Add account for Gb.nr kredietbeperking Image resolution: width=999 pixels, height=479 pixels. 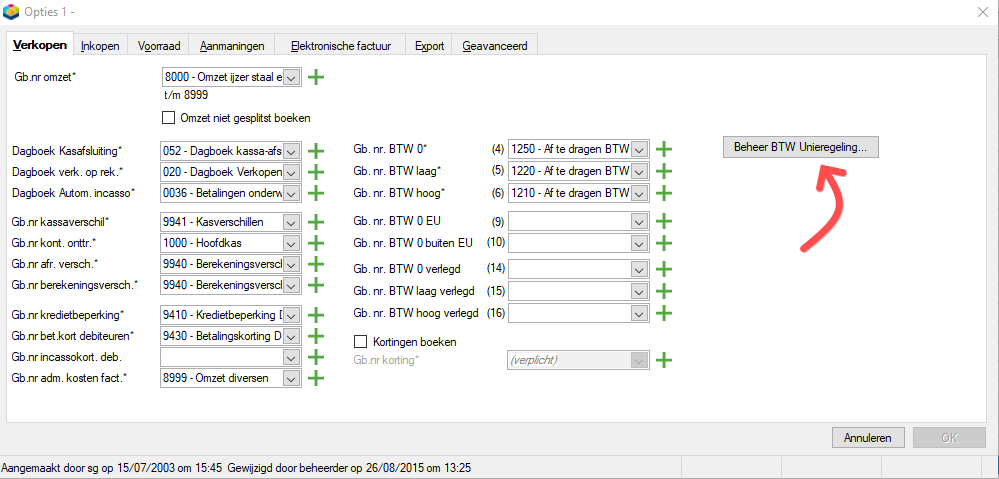(316, 315)
